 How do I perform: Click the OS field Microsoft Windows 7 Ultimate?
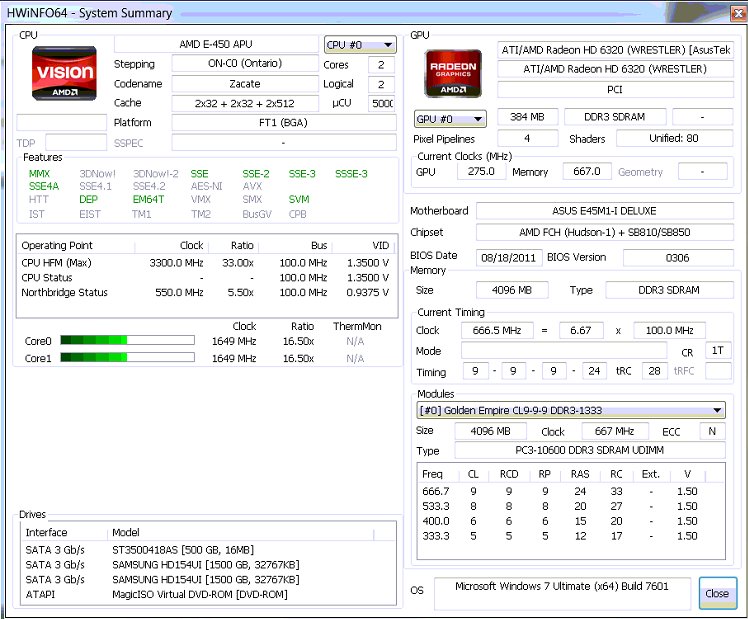pos(562,593)
